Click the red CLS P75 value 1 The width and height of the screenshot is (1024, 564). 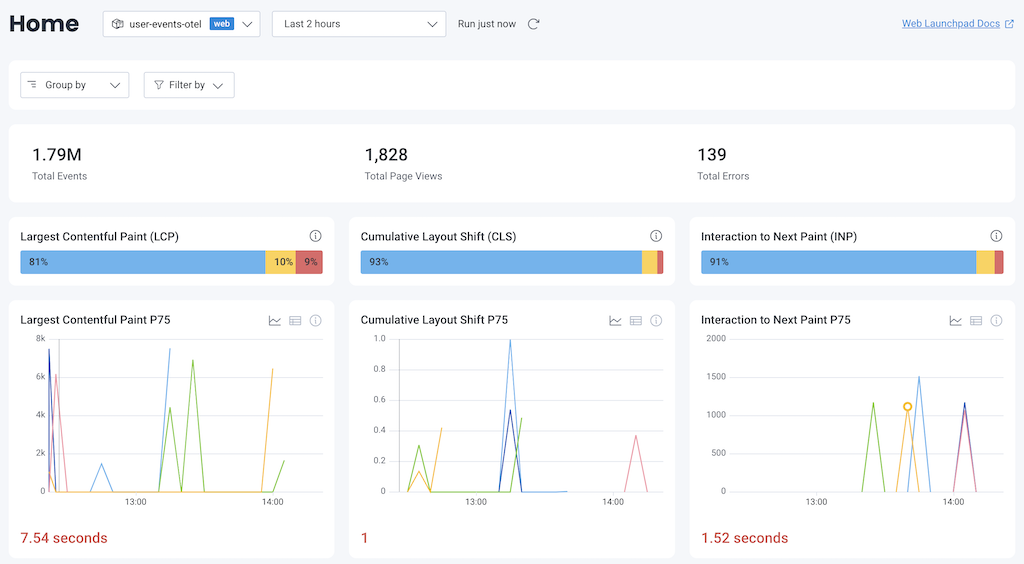(364, 538)
